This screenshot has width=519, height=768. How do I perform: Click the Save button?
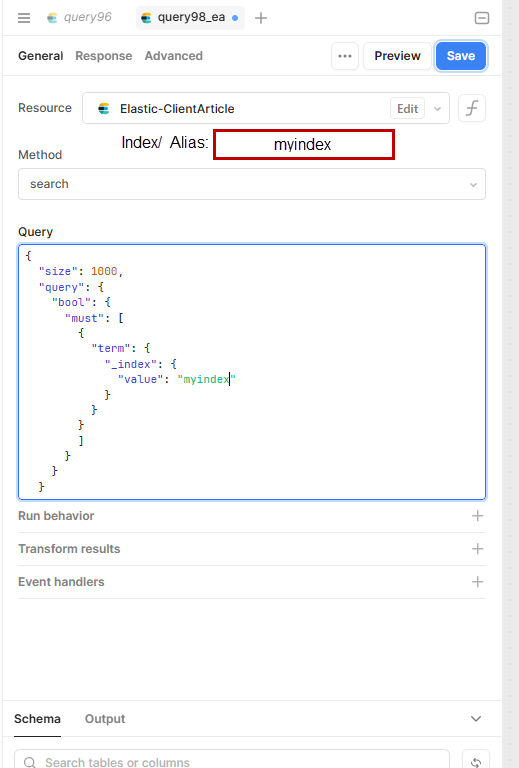(x=461, y=56)
